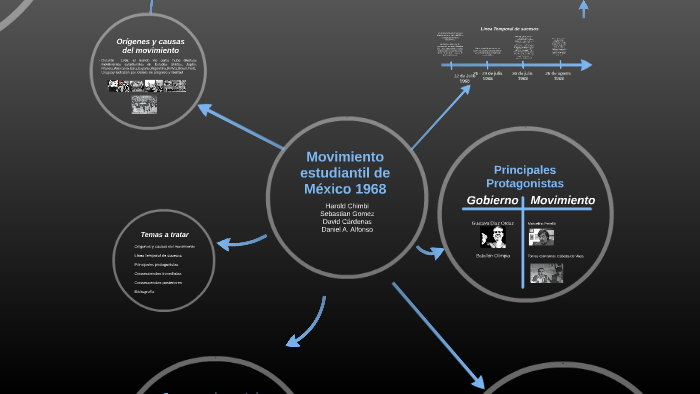Select the author name "David Cárdenas"
This screenshot has height=394, width=700.
347,221
